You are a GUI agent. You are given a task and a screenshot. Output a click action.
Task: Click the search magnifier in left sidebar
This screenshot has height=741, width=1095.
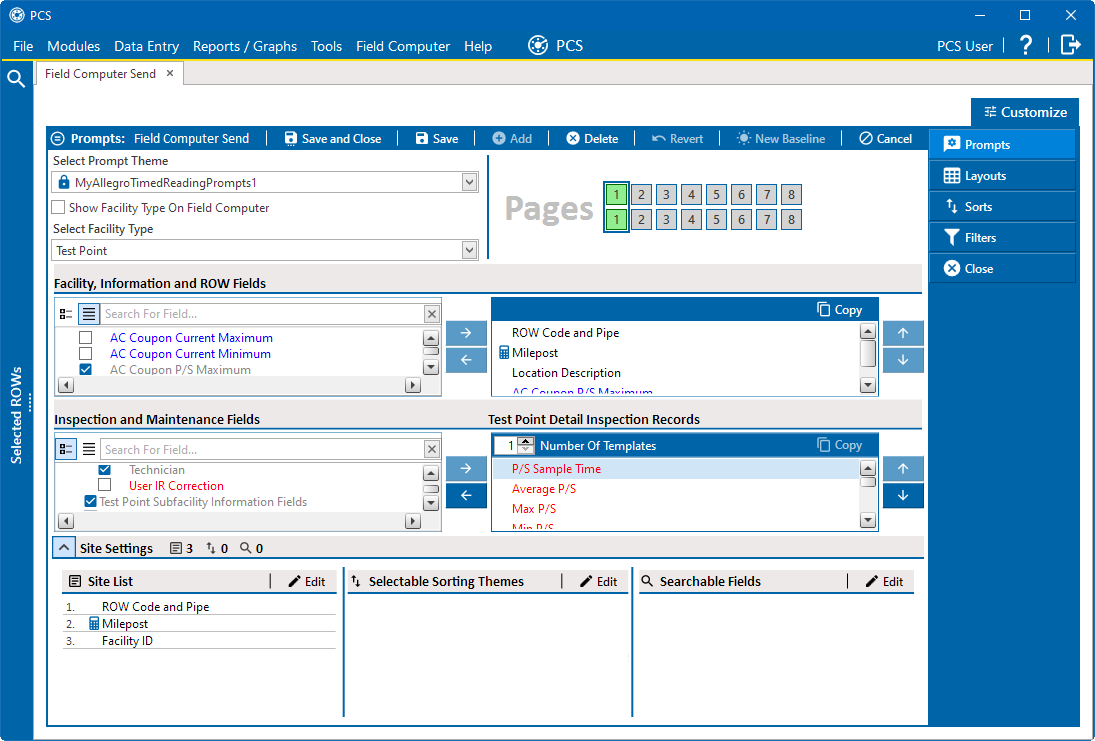[x=16, y=79]
